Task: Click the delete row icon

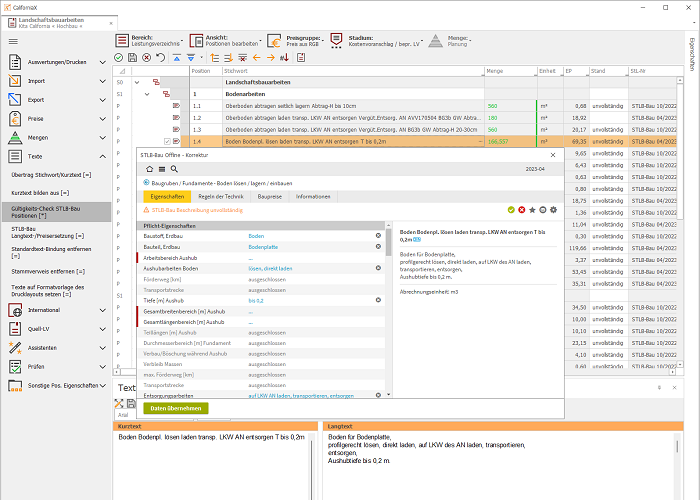Action: click(x=242, y=58)
